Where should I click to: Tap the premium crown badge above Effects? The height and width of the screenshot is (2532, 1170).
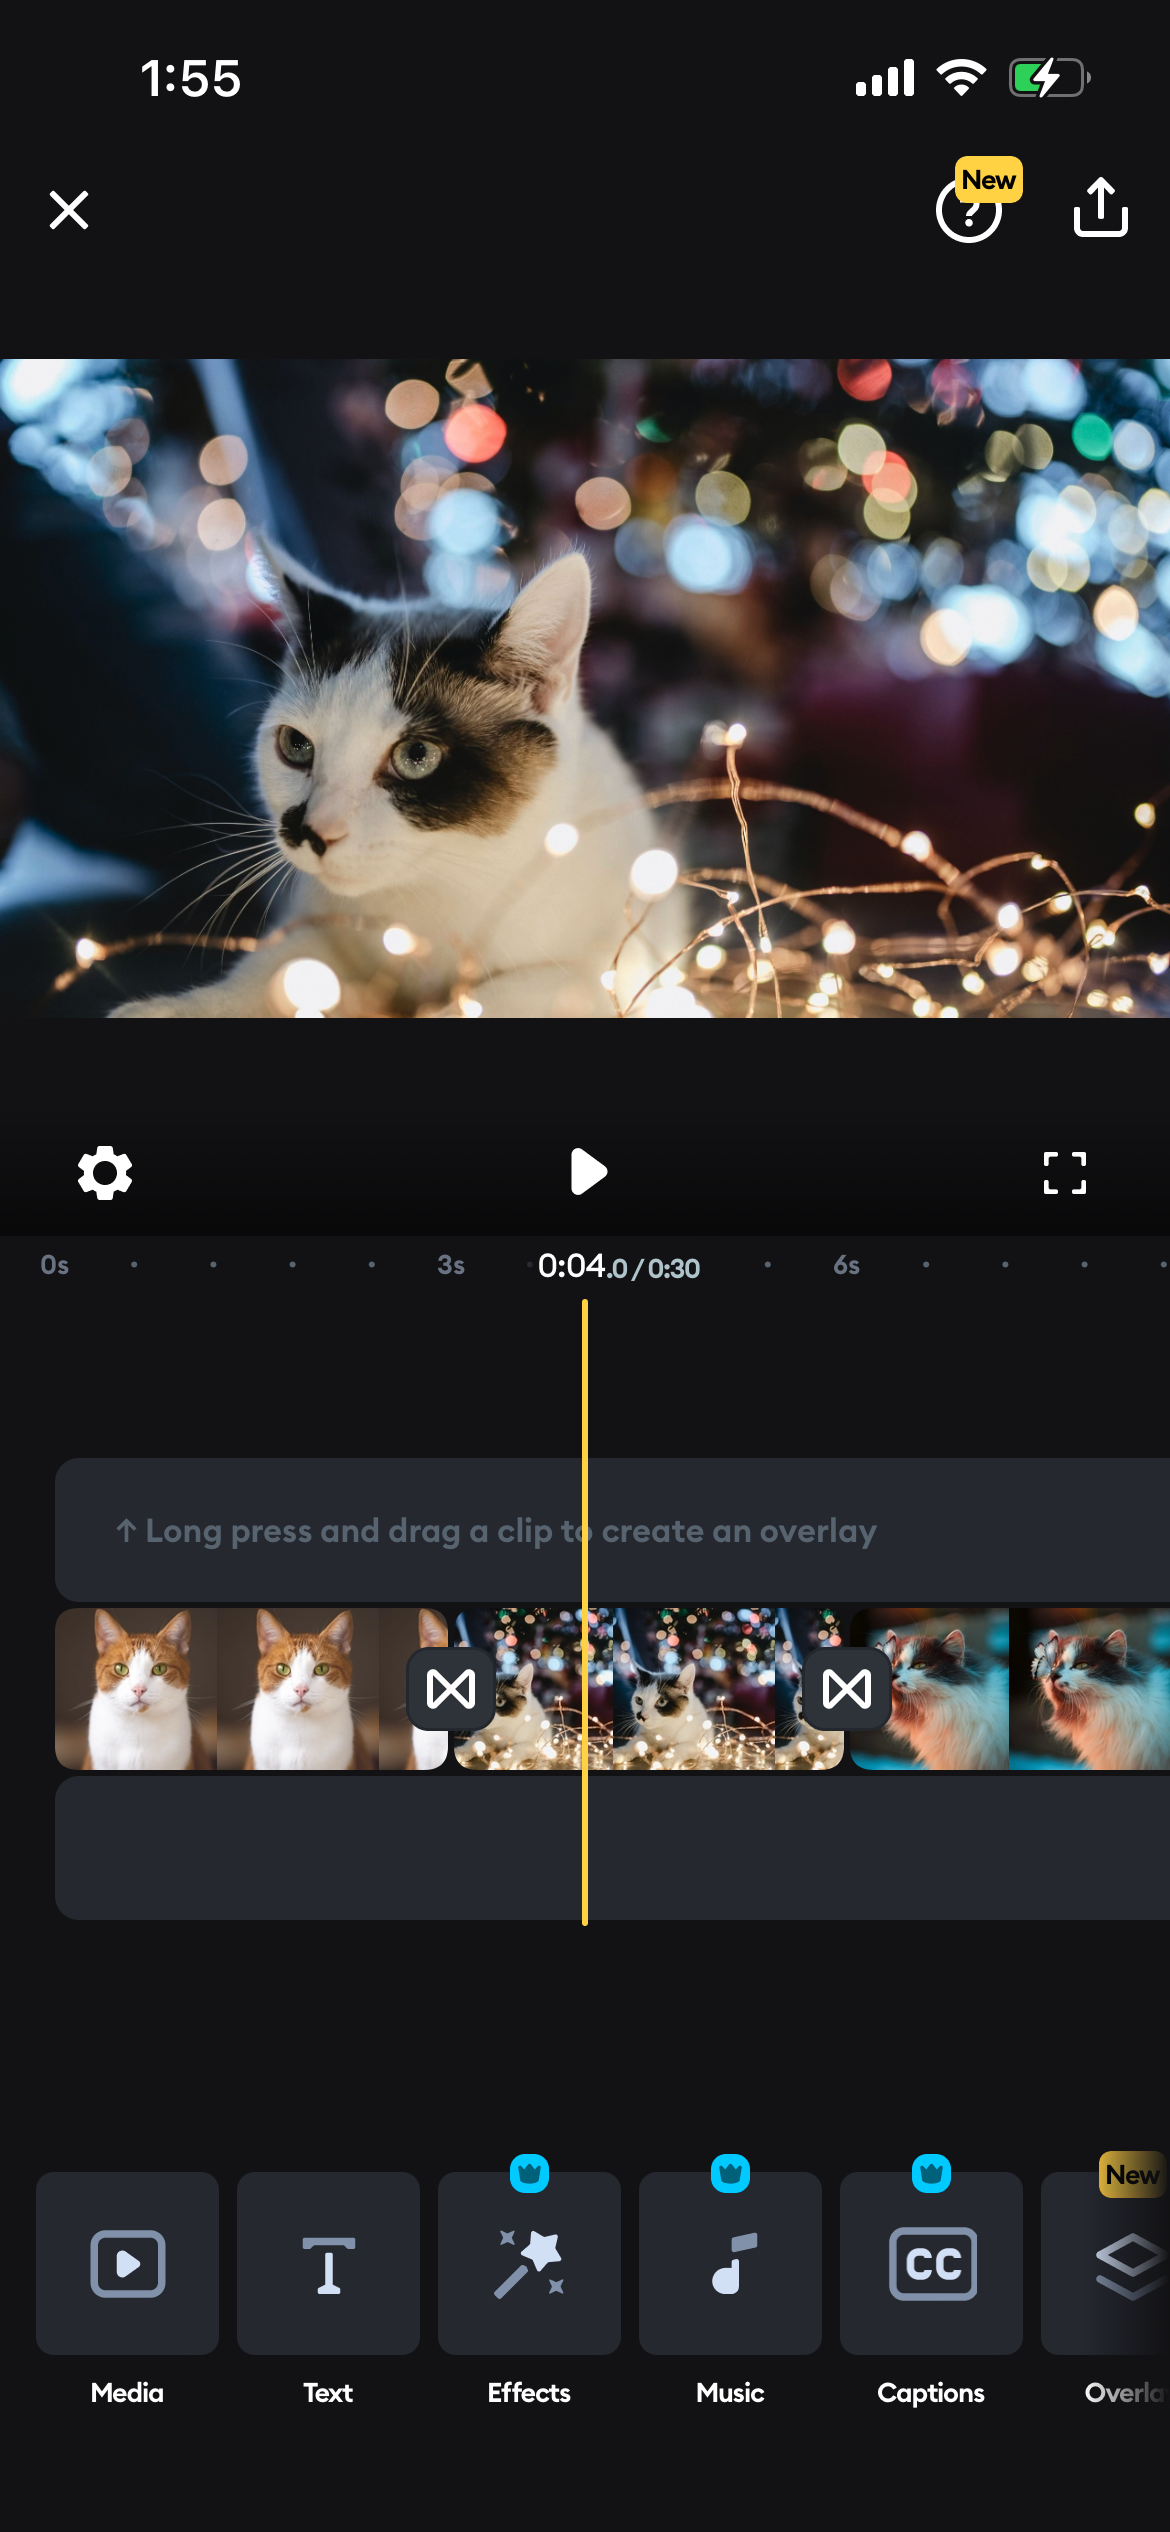(529, 2173)
